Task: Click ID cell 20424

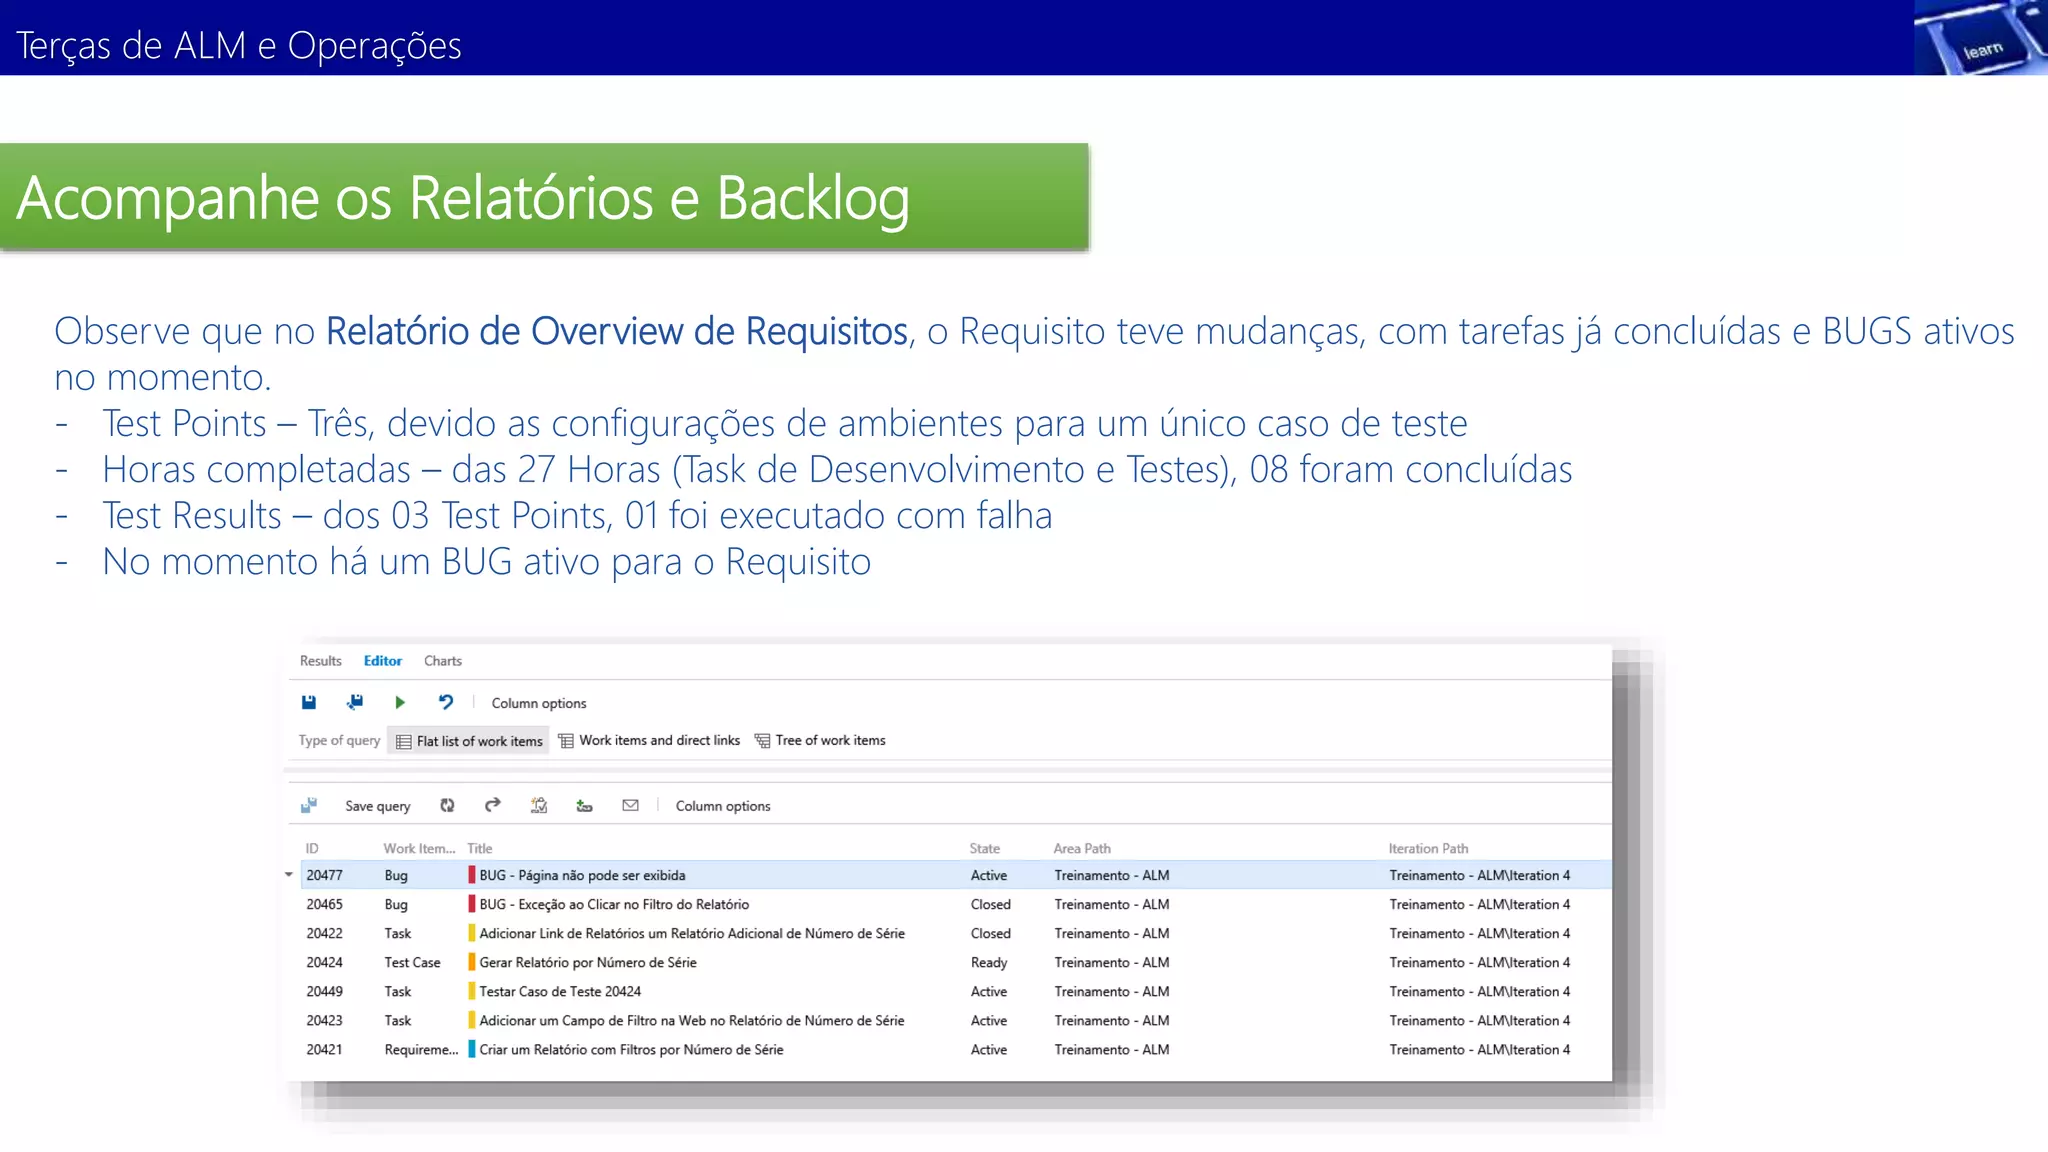Action: click(324, 962)
